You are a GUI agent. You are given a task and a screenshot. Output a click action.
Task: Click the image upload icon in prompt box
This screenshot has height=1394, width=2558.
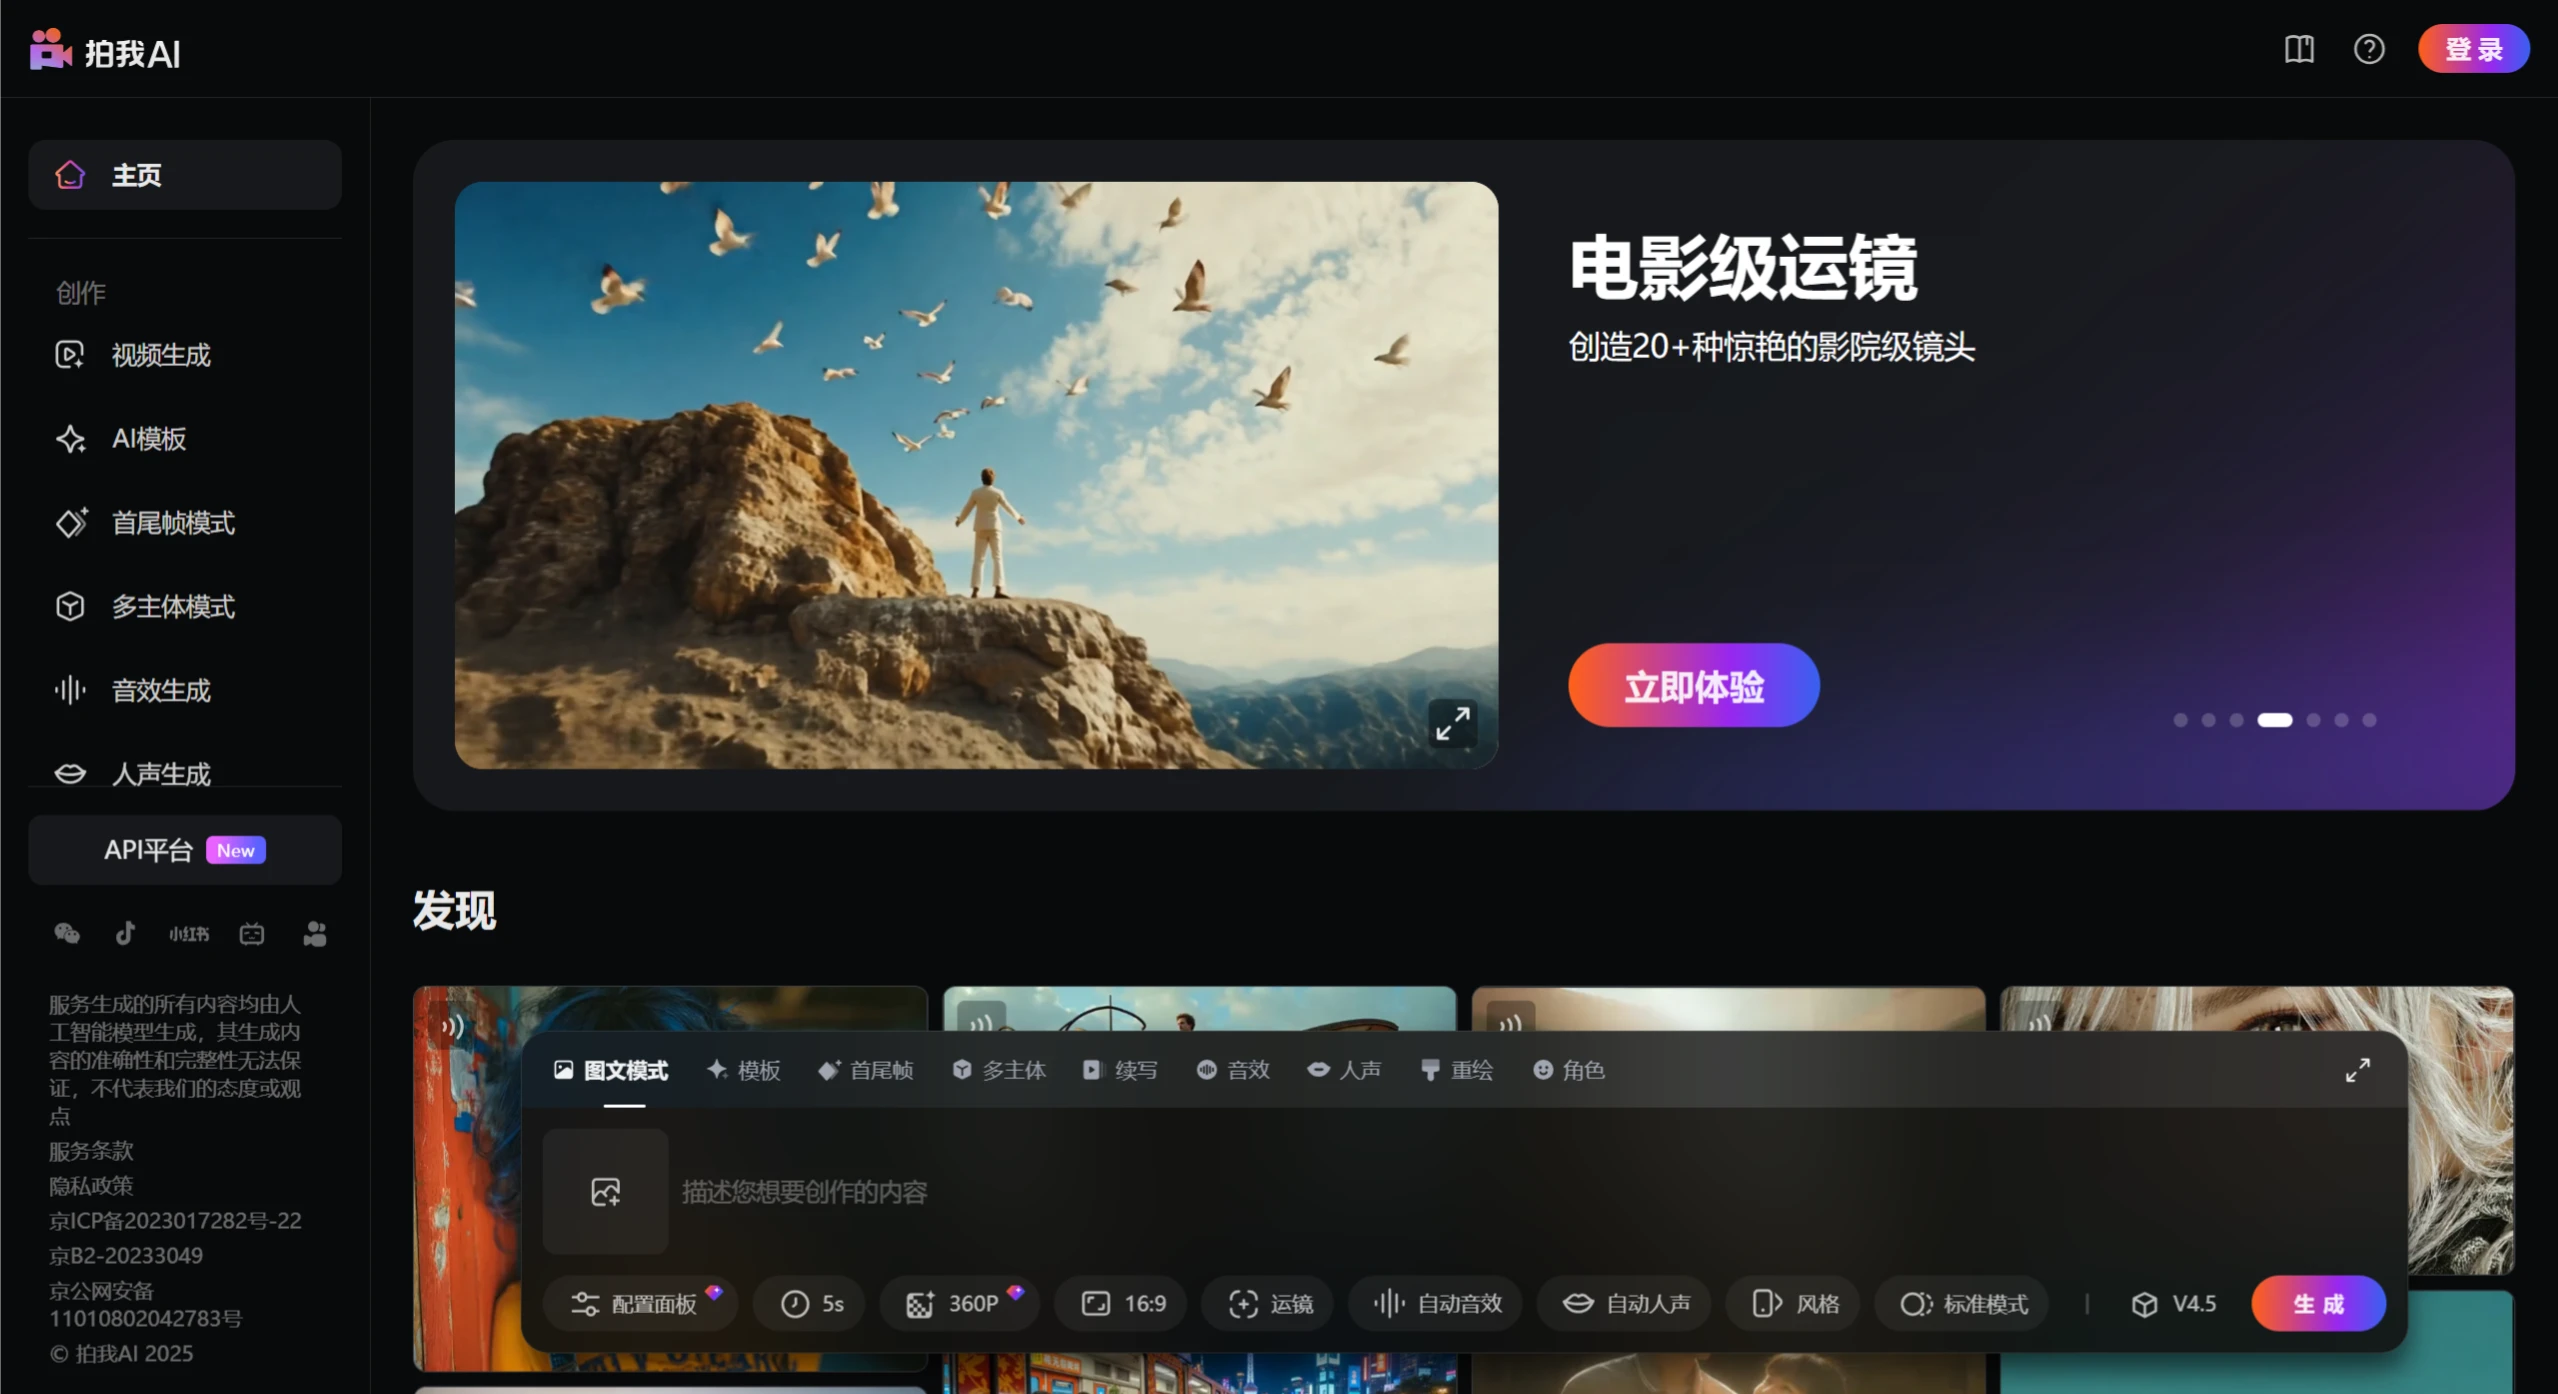[x=605, y=1191]
